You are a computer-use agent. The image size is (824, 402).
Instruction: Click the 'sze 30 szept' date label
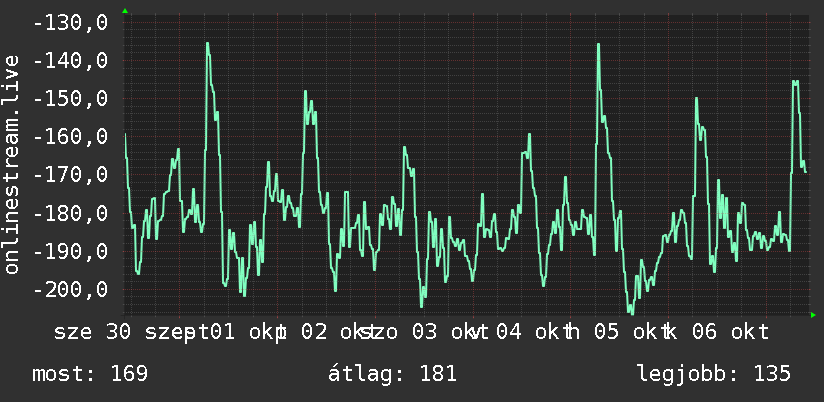pos(131,333)
